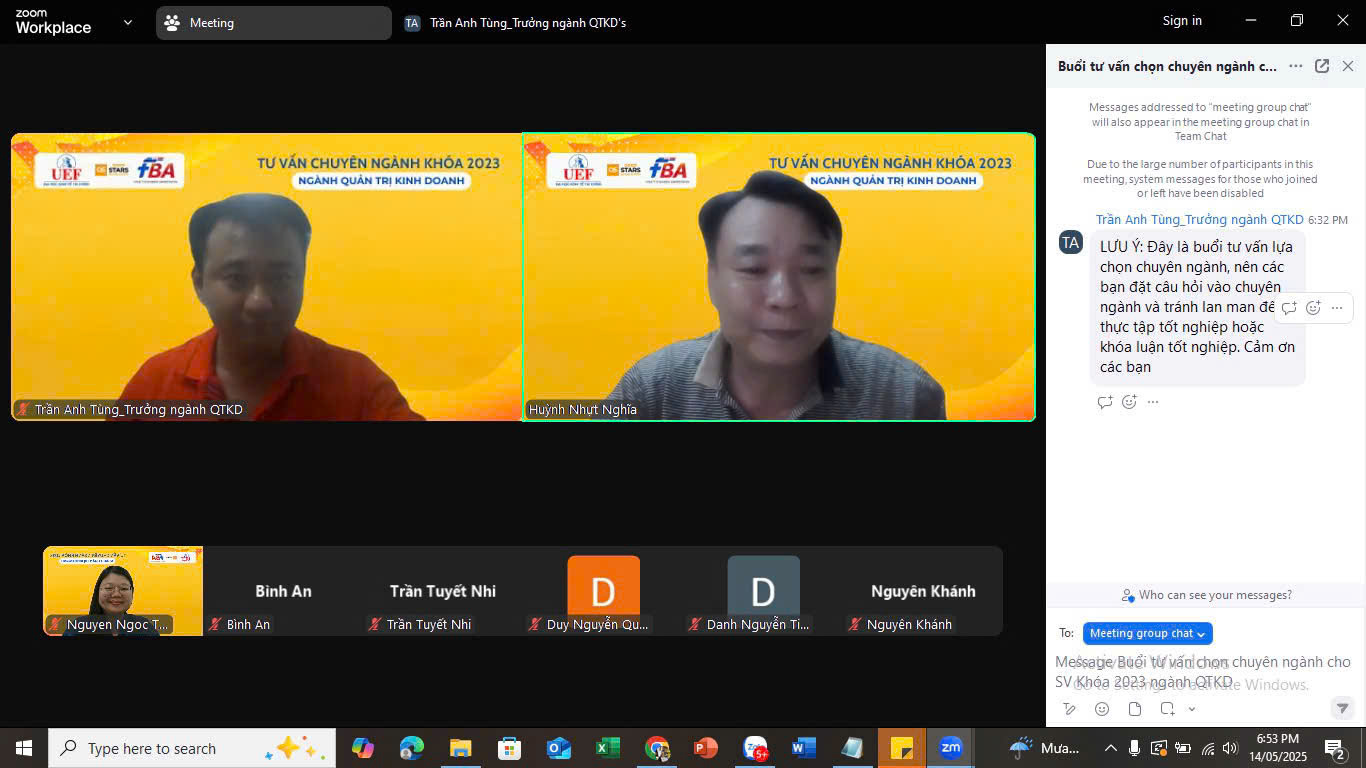The width and height of the screenshot is (1366, 768).
Task: Open the Meeting group chat recipient dropdown
Action: click(x=1147, y=633)
